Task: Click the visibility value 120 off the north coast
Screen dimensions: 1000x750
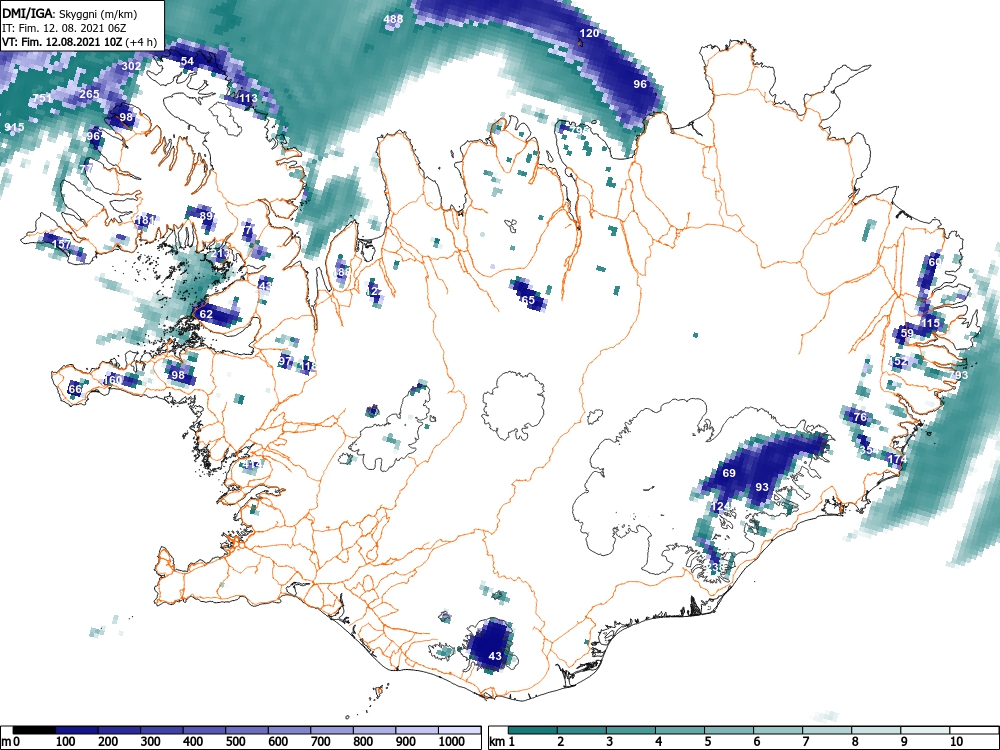Action: (589, 33)
